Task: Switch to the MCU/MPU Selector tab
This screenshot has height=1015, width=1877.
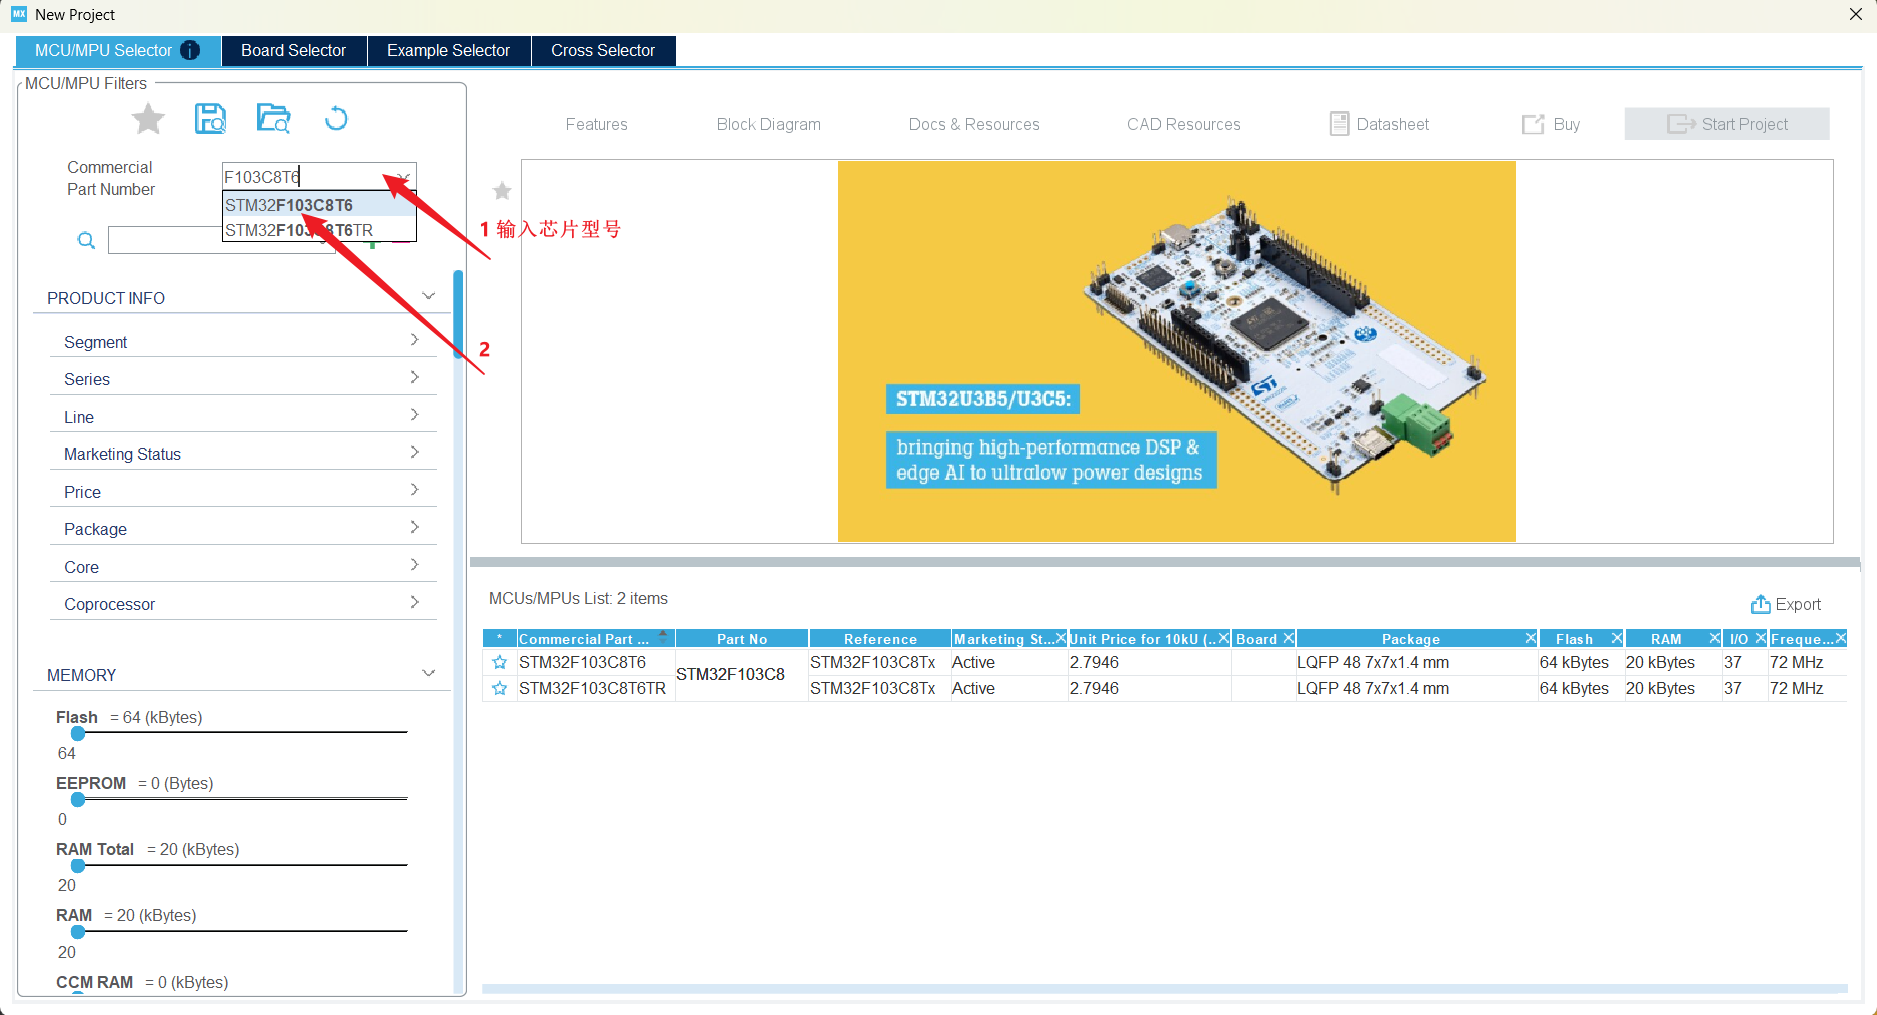Action: (x=118, y=50)
